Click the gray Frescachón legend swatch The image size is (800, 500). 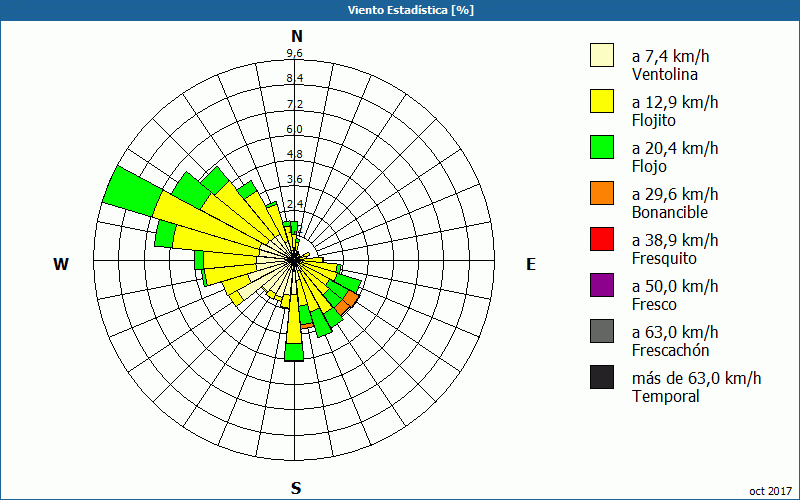point(602,331)
